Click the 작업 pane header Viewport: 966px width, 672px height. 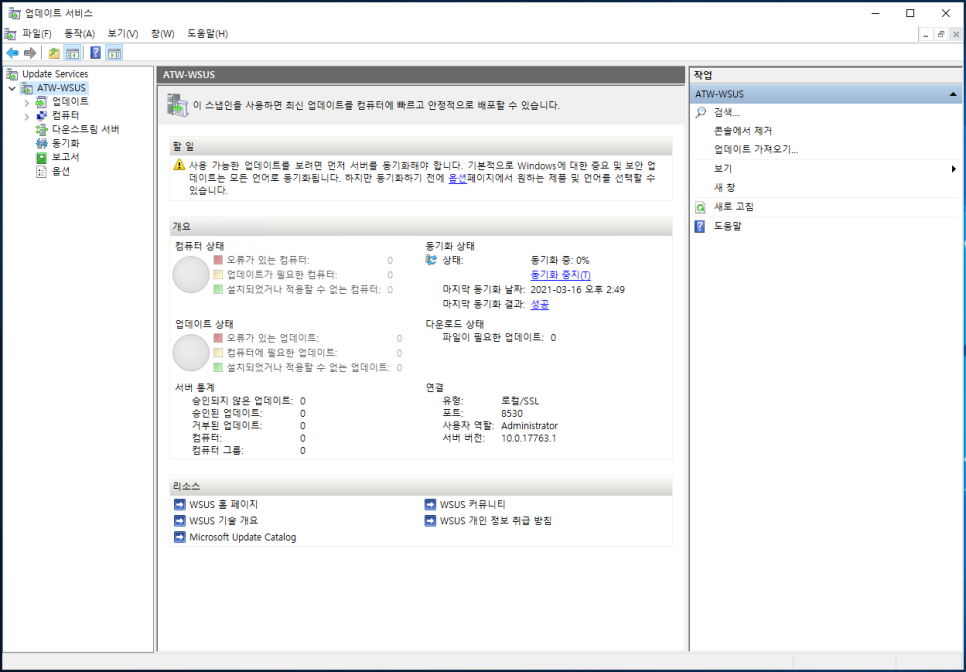click(x=826, y=75)
